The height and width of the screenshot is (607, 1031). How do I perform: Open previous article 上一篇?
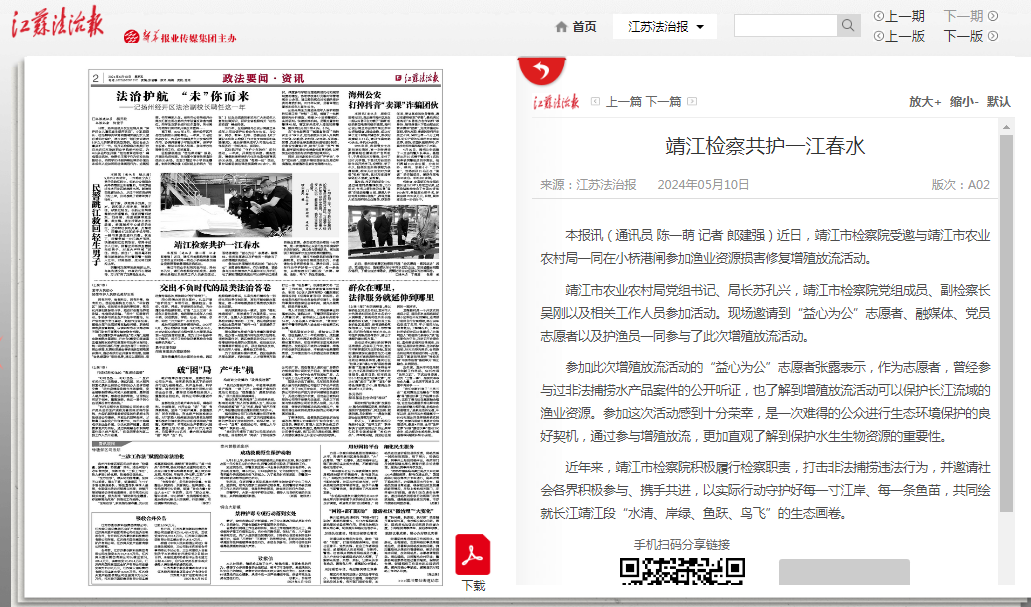(623, 101)
